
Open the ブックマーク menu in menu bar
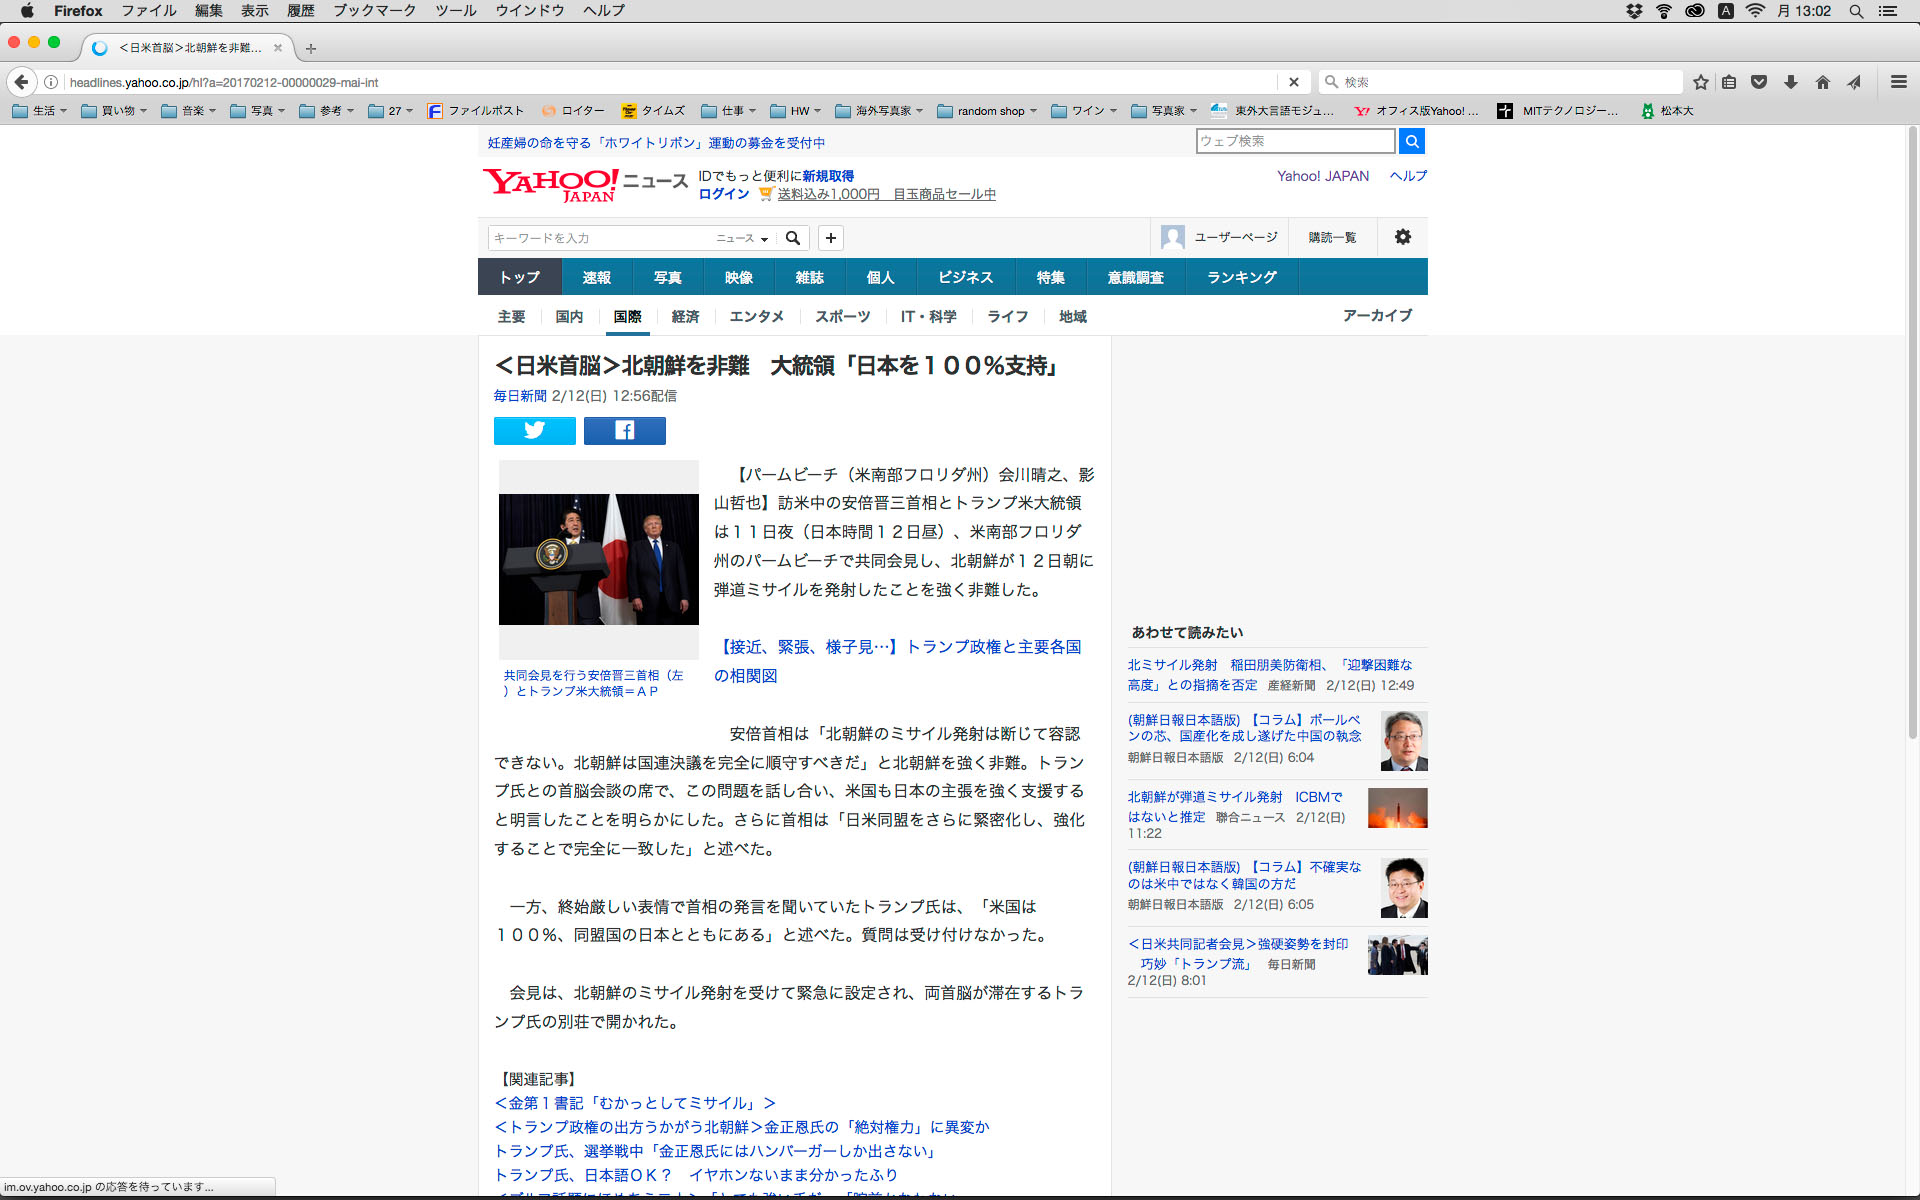point(374,11)
